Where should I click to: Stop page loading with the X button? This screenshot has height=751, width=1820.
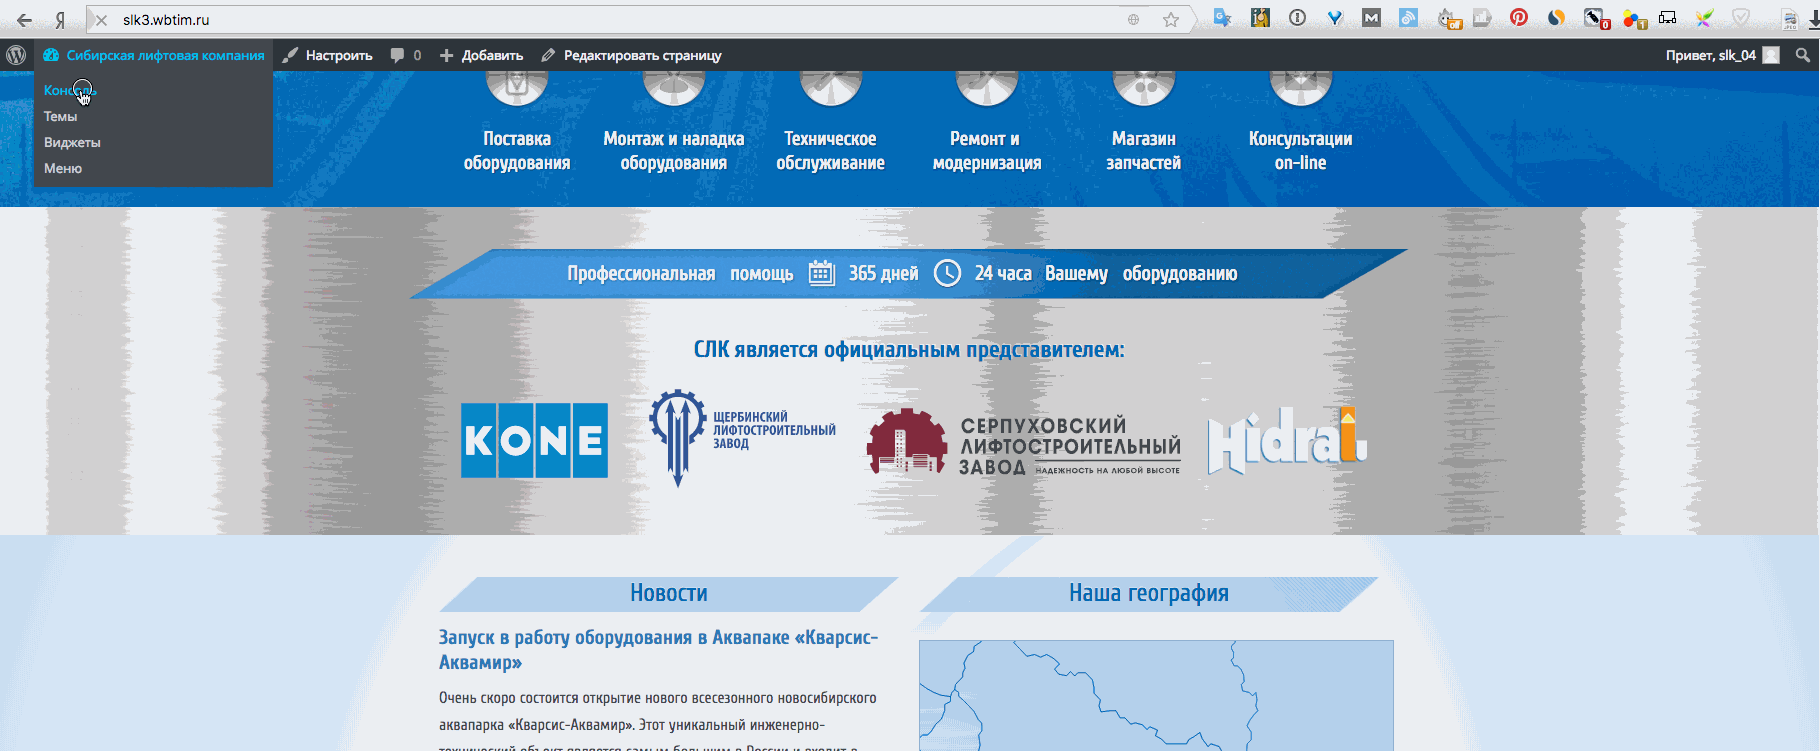tap(101, 20)
